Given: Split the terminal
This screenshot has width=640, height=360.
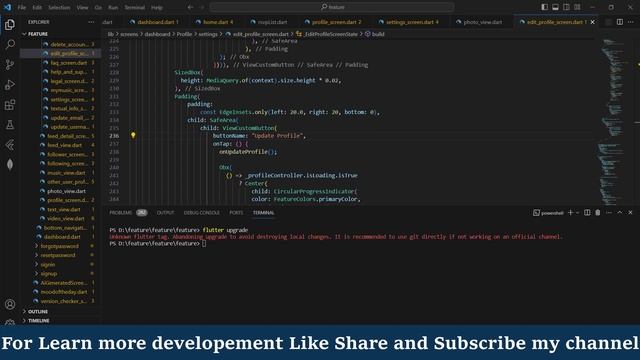Looking at the screenshot, I should click(587, 213).
